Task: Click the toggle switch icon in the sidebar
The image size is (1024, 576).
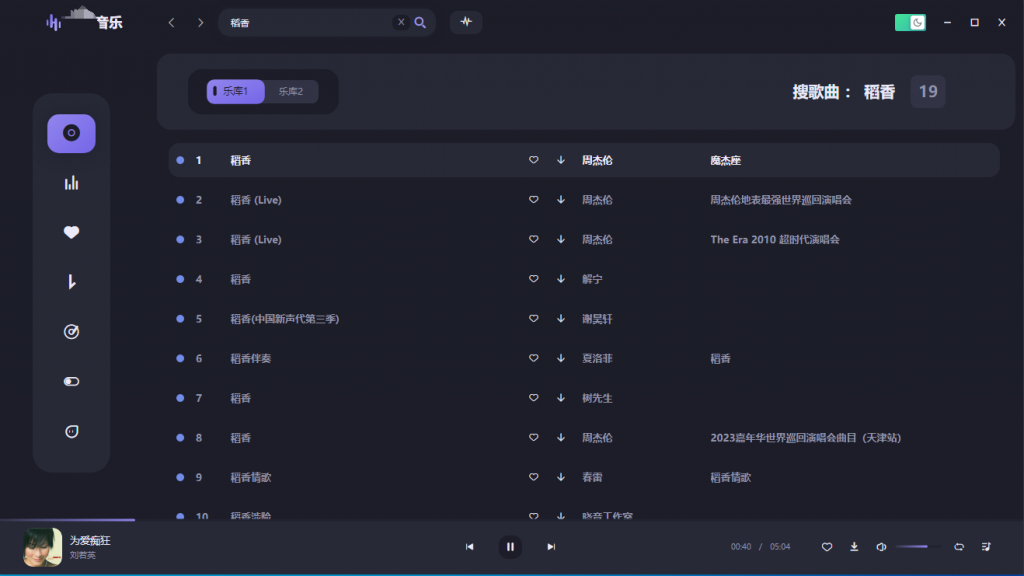Action: pyautogui.click(x=70, y=381)
